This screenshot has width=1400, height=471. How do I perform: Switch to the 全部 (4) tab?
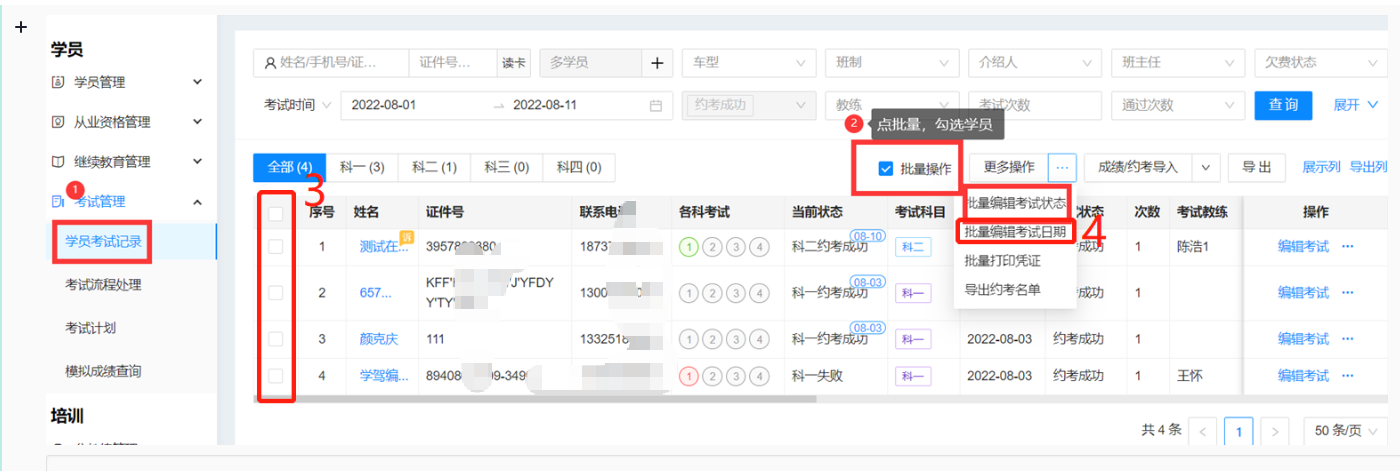(290, 168)
